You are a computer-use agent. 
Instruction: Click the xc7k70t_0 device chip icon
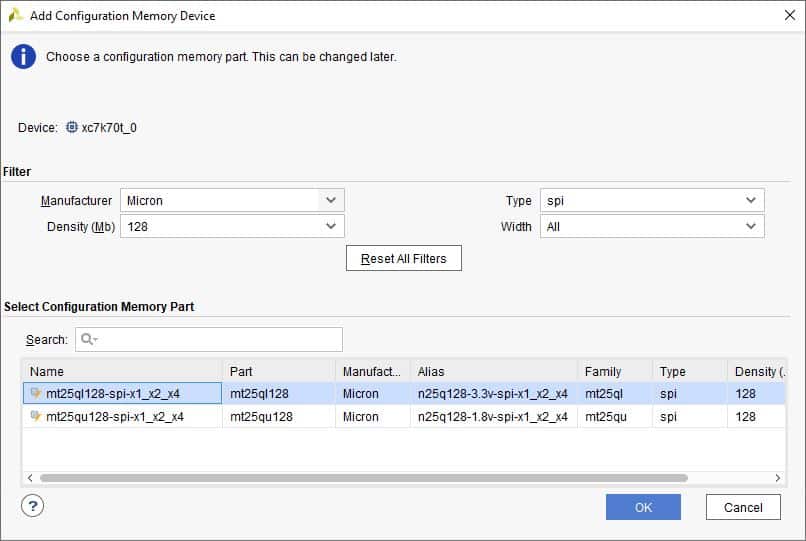(71, 128)
